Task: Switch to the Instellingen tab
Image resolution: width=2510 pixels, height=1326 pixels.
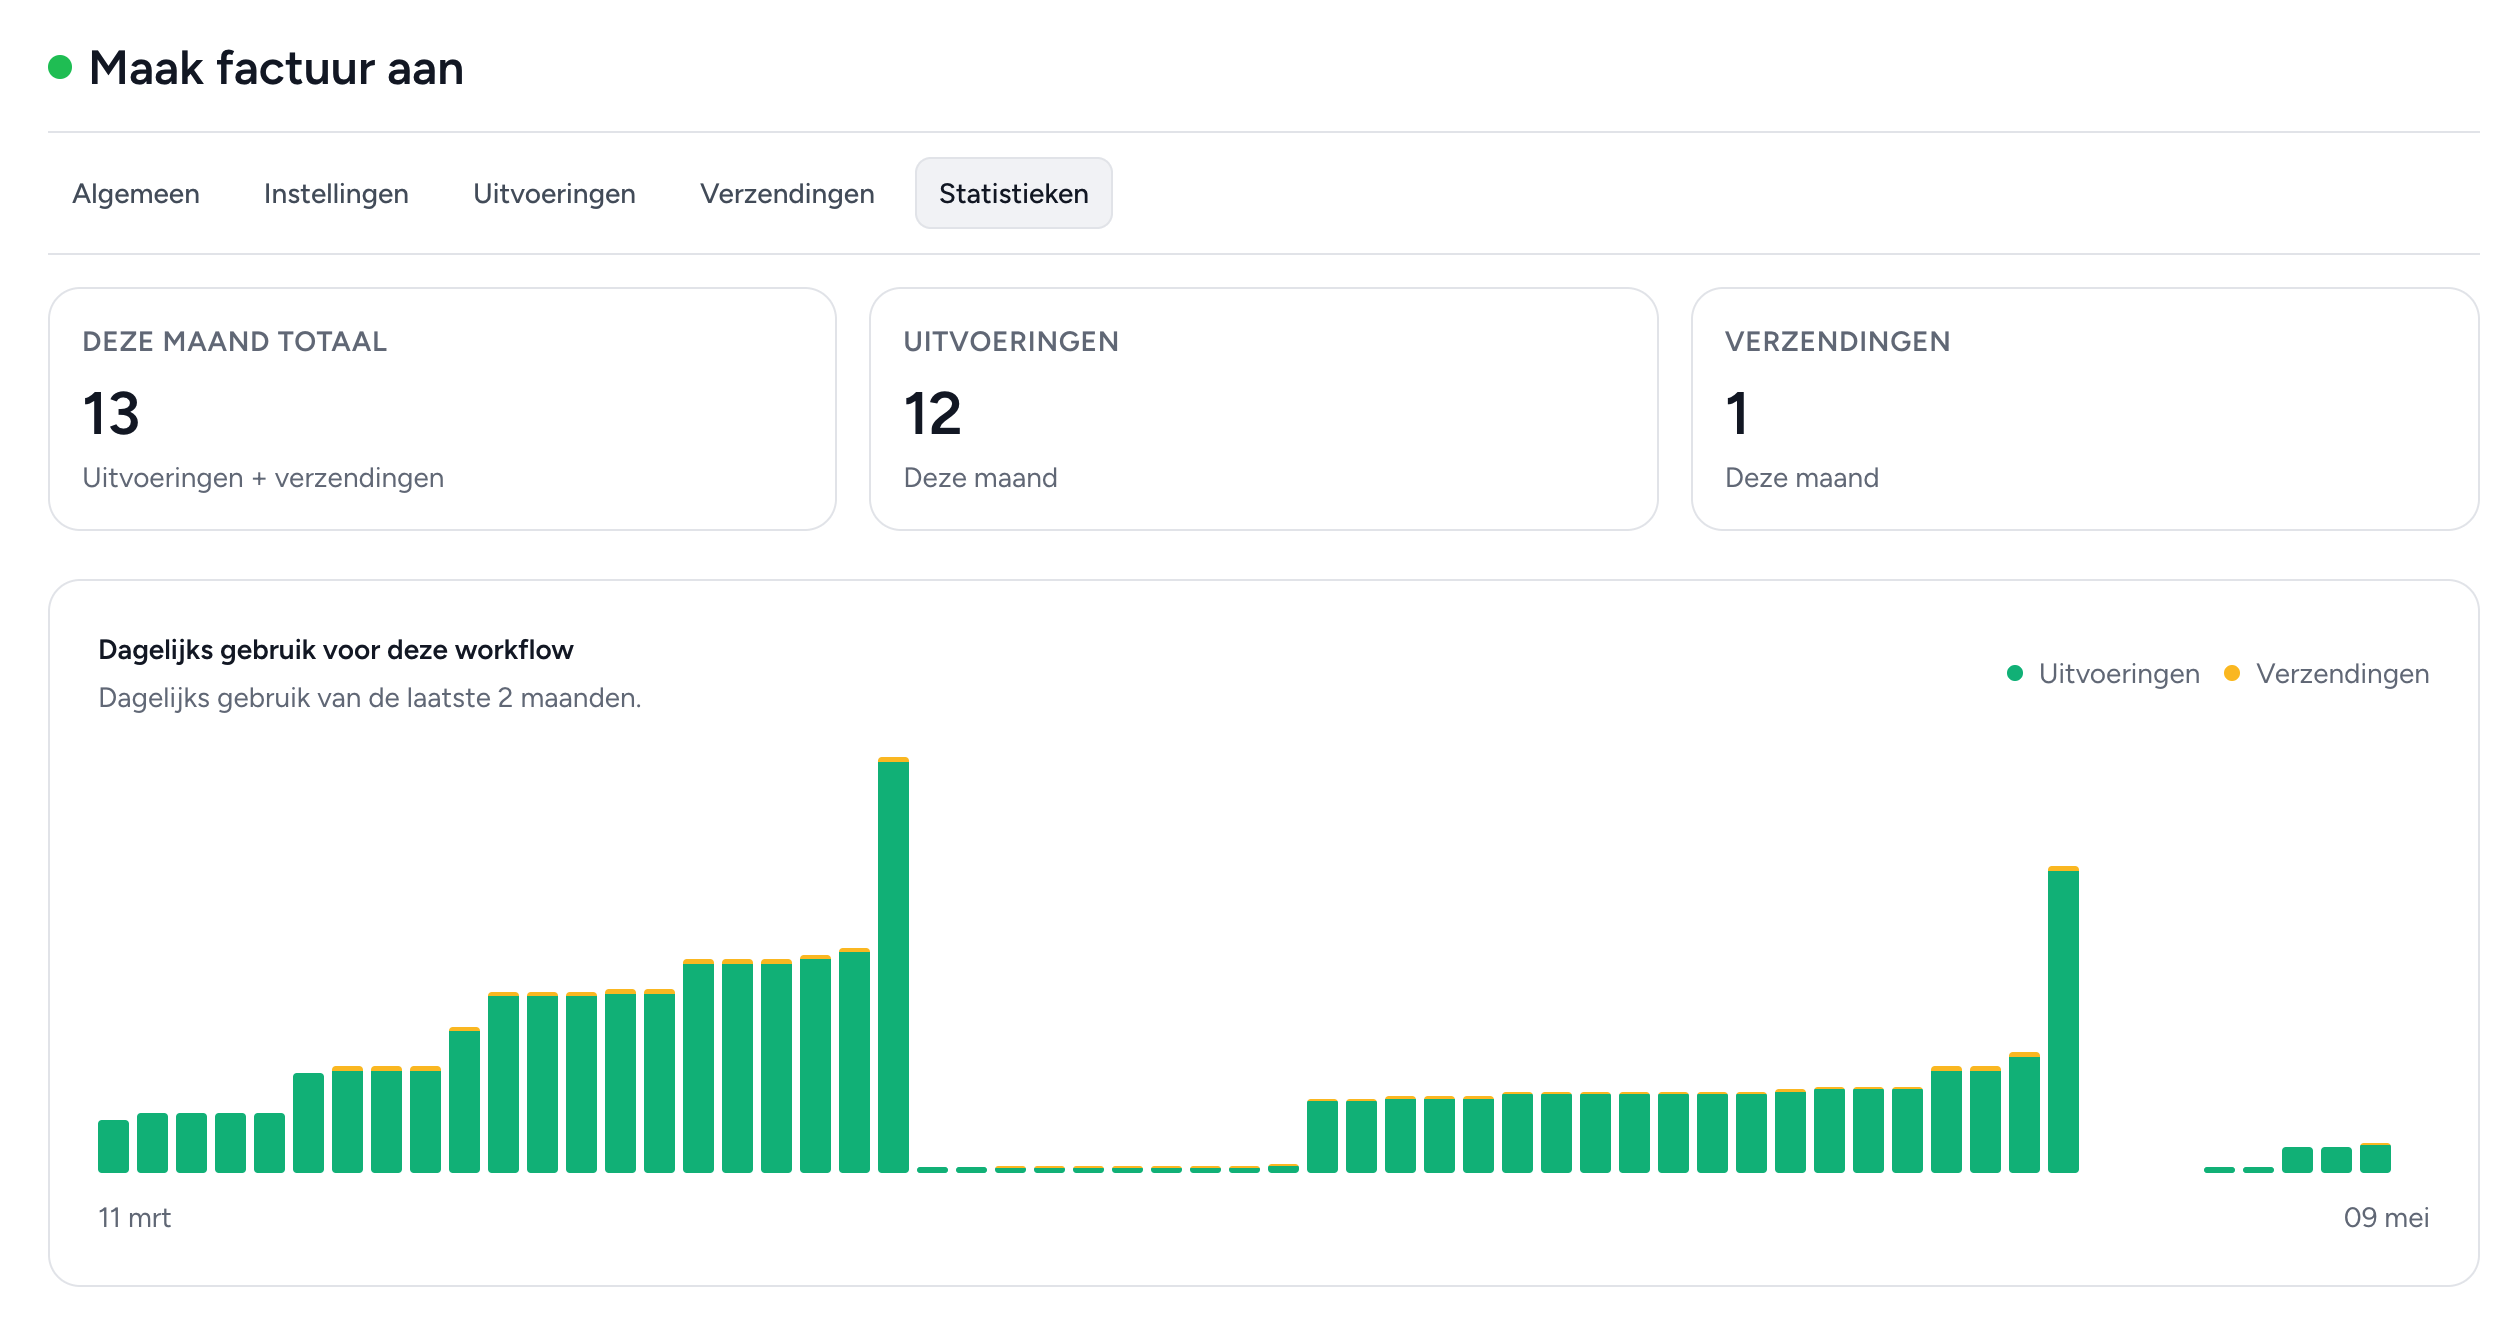Action: point(336,193)
